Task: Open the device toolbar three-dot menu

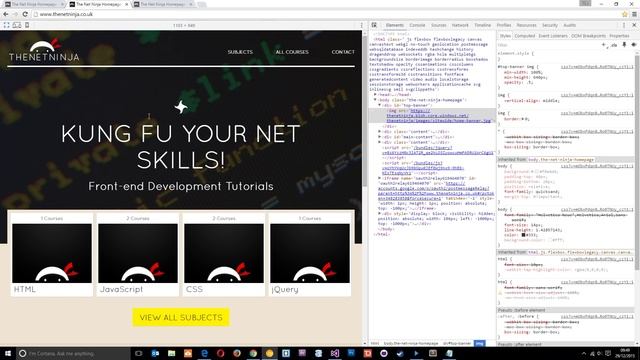Action: [x=362, y=25]
